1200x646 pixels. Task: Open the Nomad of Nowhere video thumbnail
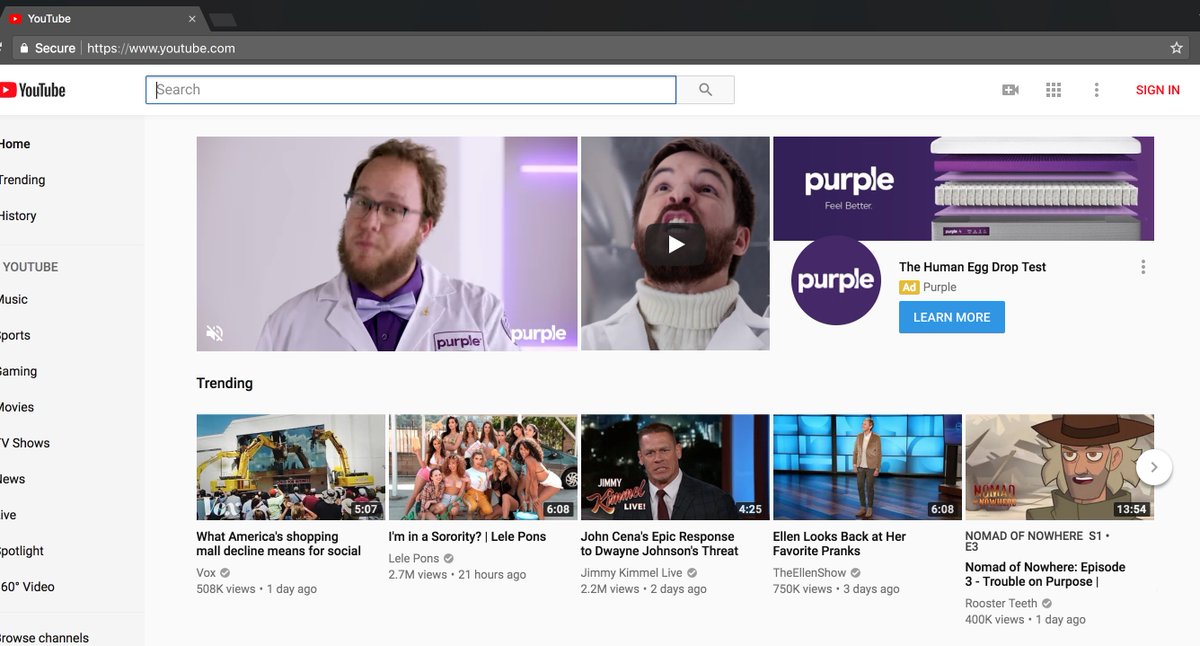(x=1059, y=467)
